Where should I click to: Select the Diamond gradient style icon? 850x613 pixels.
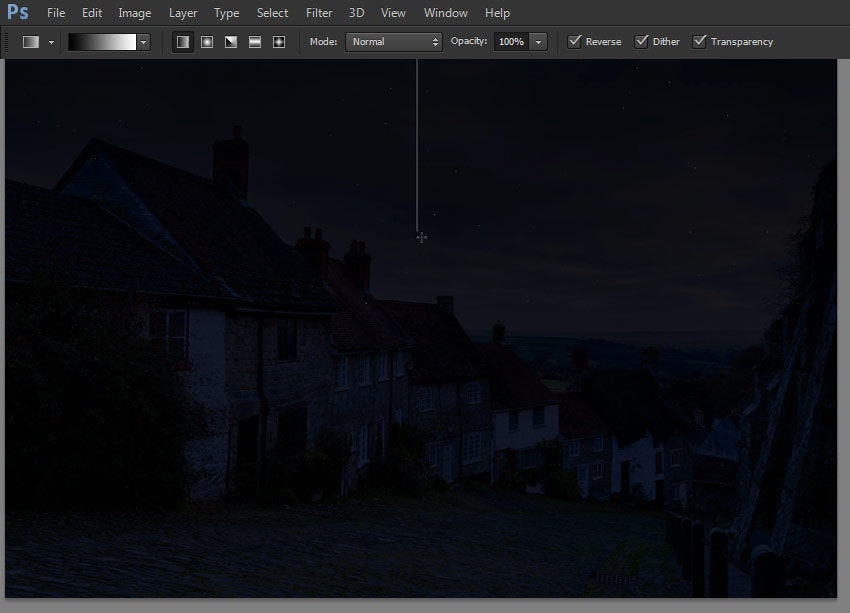pos(278,42)
